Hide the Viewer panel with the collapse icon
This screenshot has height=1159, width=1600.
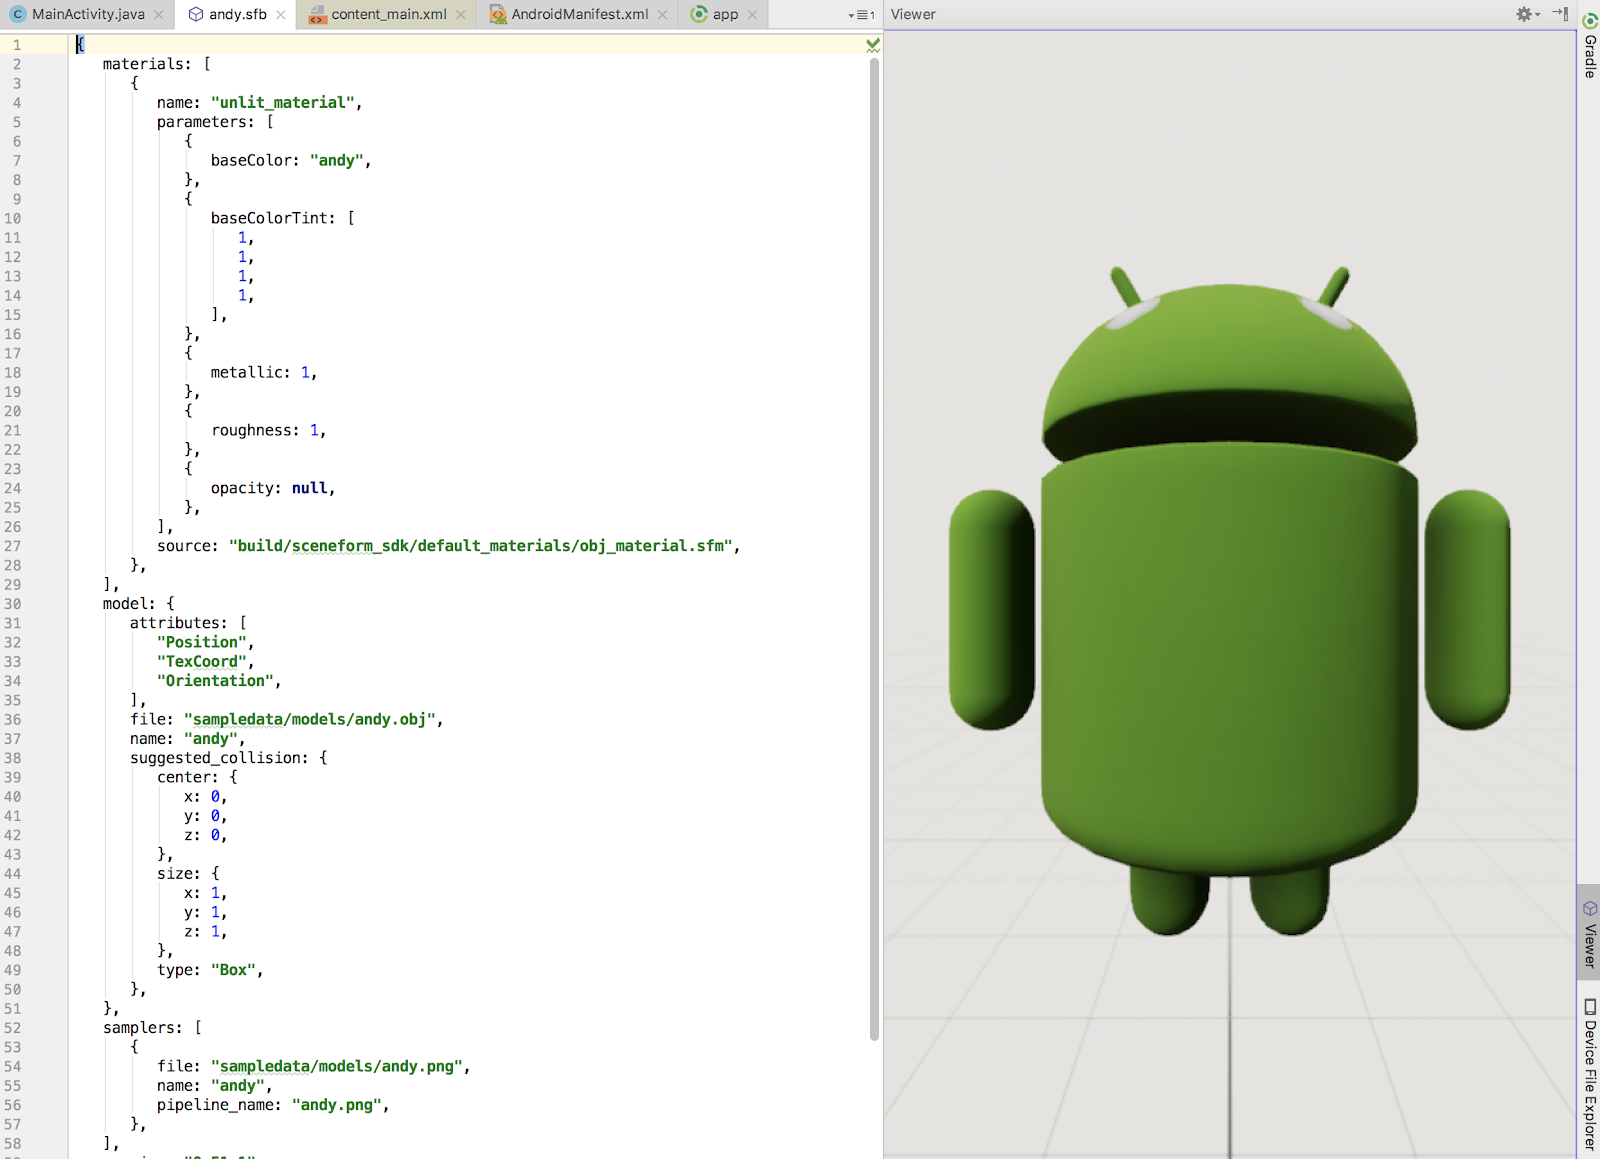coord(1561,14)
